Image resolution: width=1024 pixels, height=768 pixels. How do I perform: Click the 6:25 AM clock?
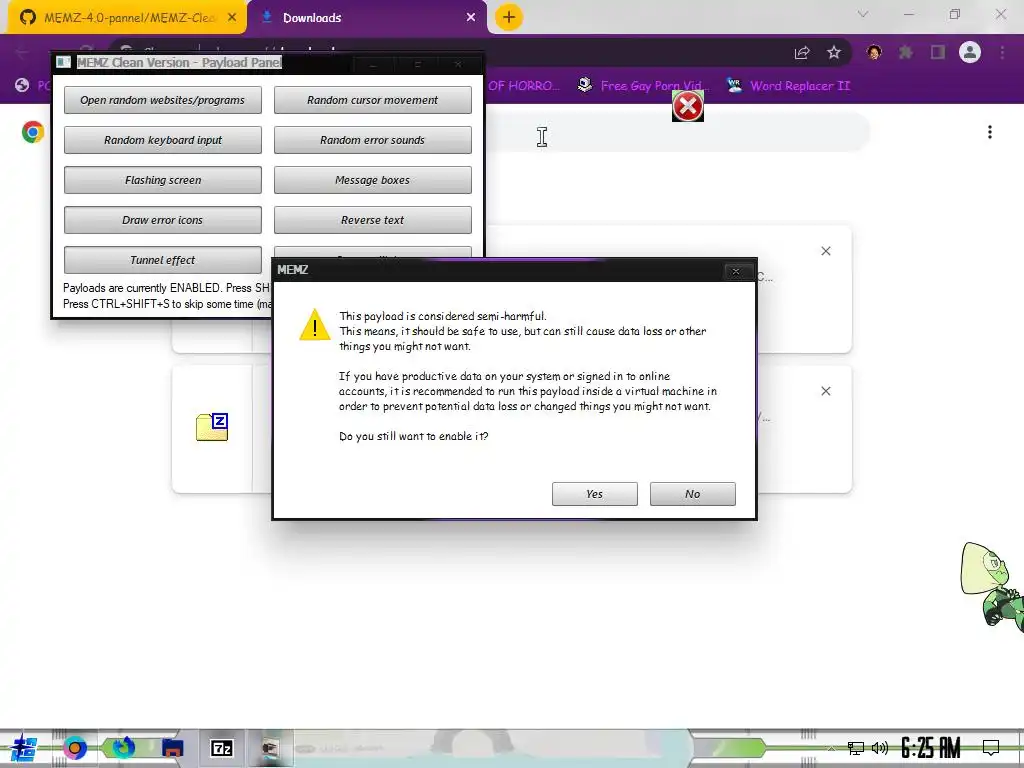(x=931, y=748)
